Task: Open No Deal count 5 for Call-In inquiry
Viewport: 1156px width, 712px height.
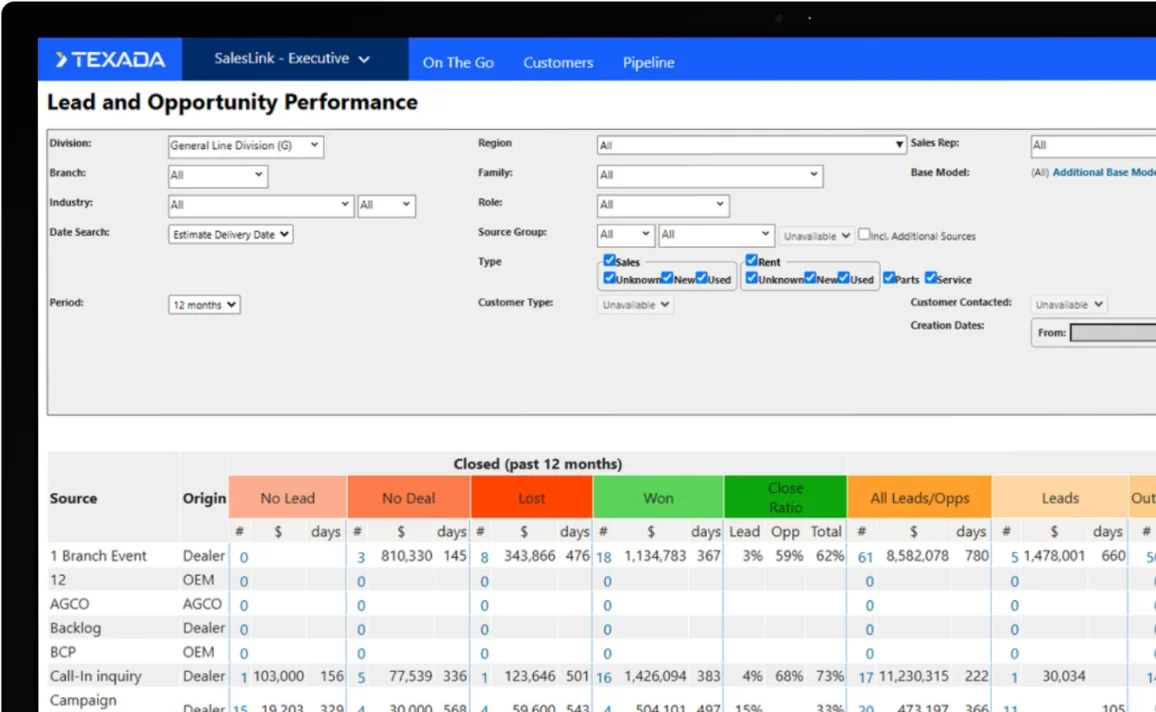Action: click(361, 677)
